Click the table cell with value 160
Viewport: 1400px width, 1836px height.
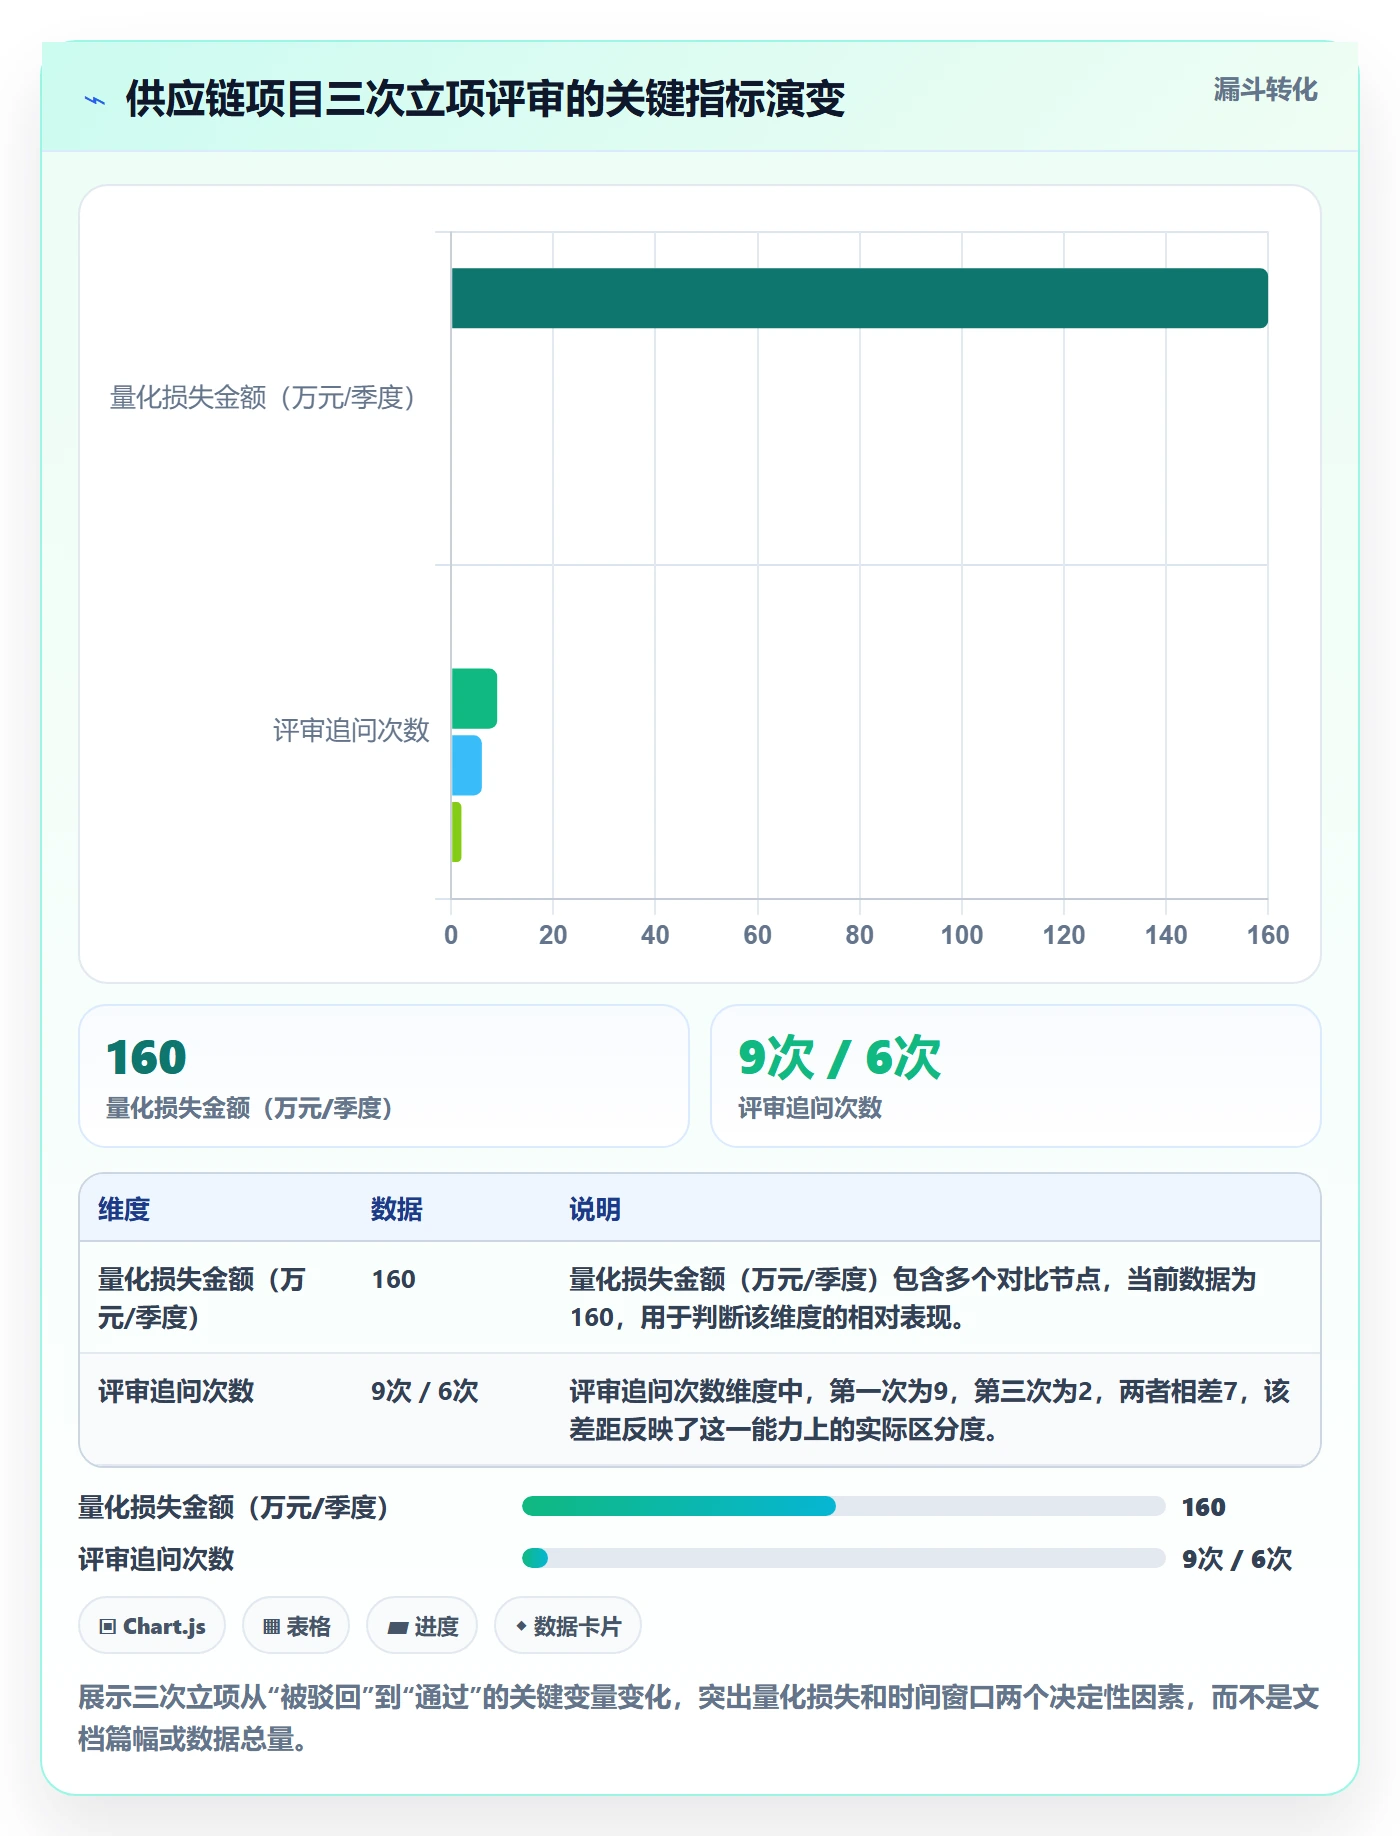click(x=393, y=1279)
